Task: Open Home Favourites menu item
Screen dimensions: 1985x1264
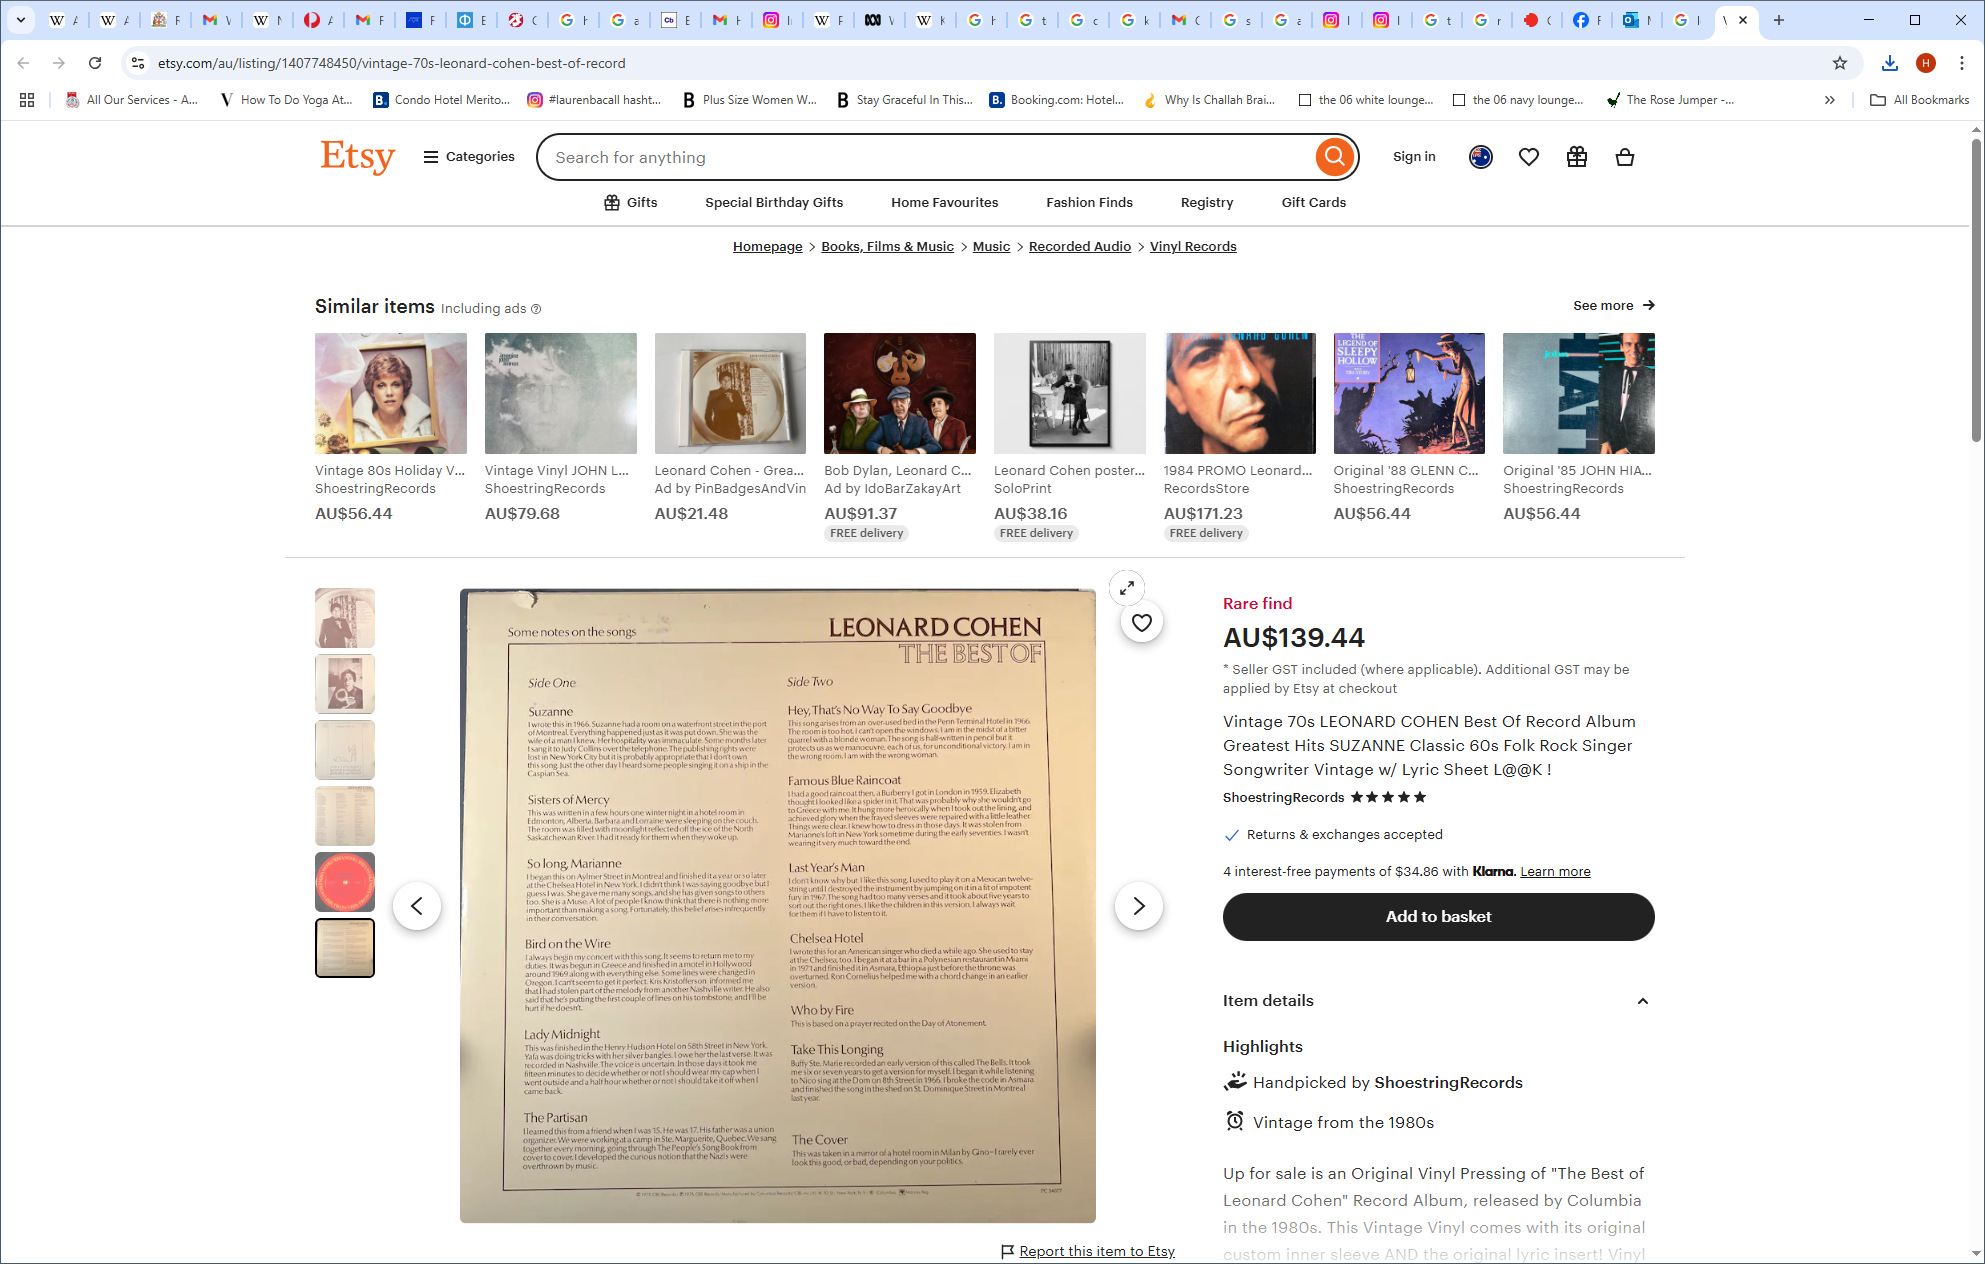Action: point(945,203)
